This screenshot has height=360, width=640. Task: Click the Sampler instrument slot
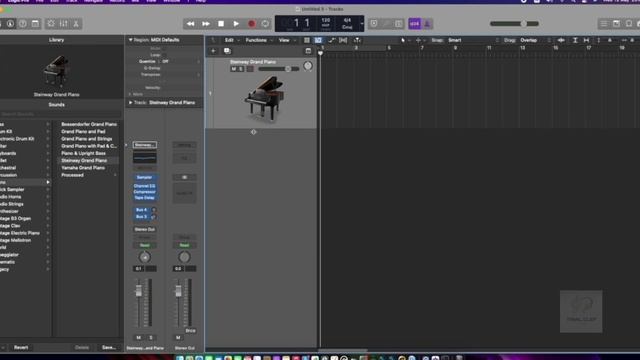(x=144, y=177)
